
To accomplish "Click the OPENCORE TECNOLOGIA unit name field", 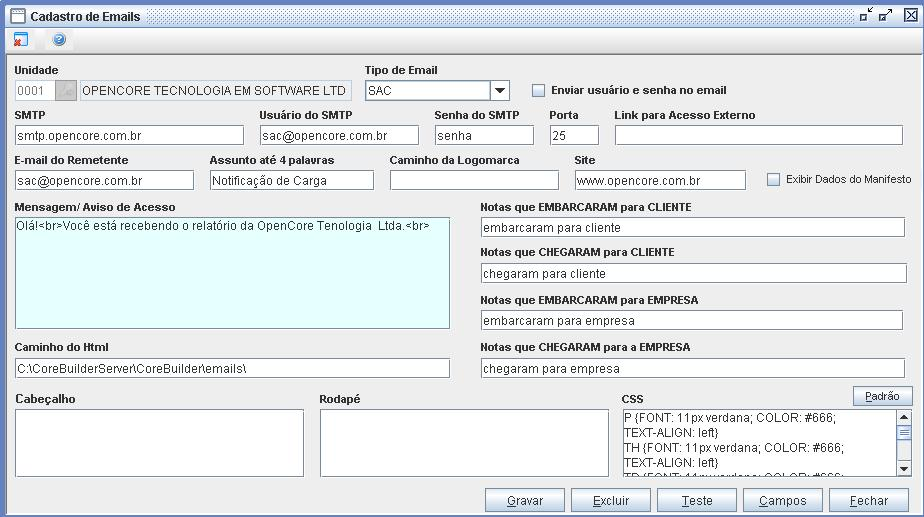I will [x=216, y=90].
